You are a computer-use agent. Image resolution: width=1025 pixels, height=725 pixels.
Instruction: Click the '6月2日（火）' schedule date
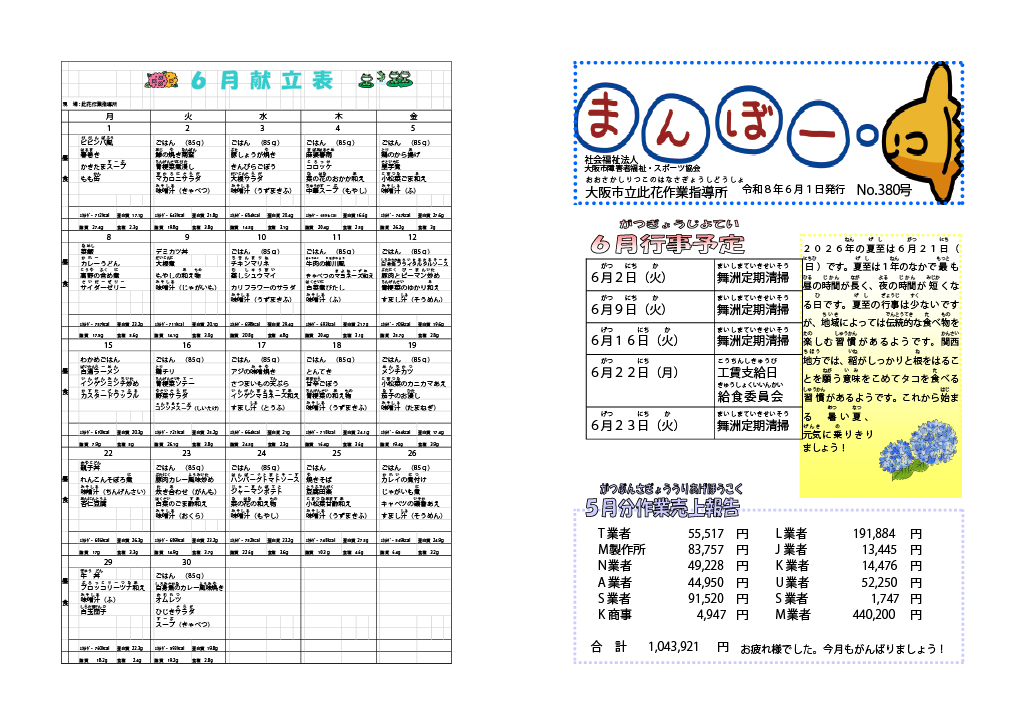(628, 277)
